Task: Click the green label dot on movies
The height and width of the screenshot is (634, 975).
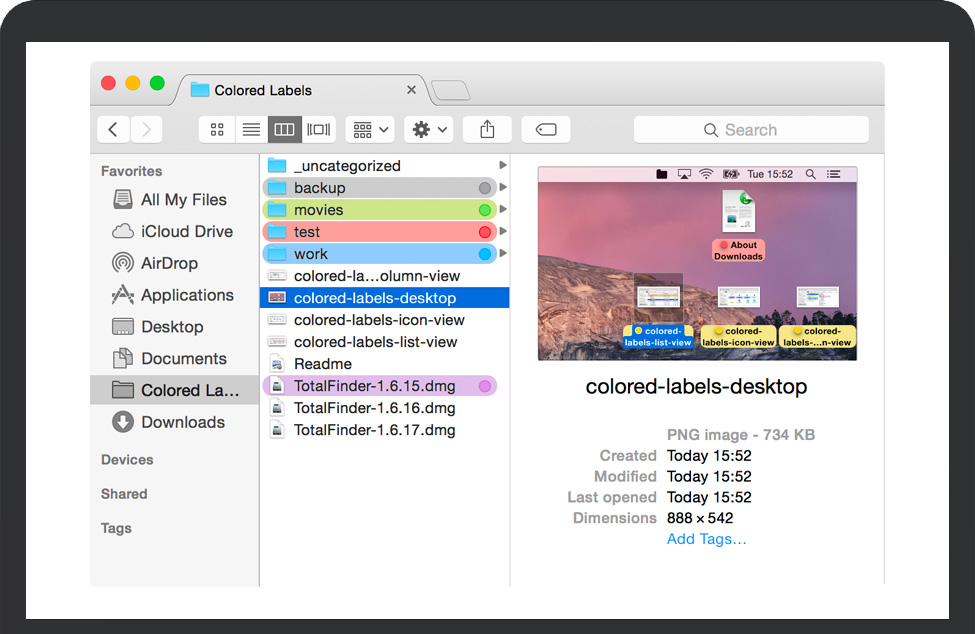Action: tap(485, 210)
